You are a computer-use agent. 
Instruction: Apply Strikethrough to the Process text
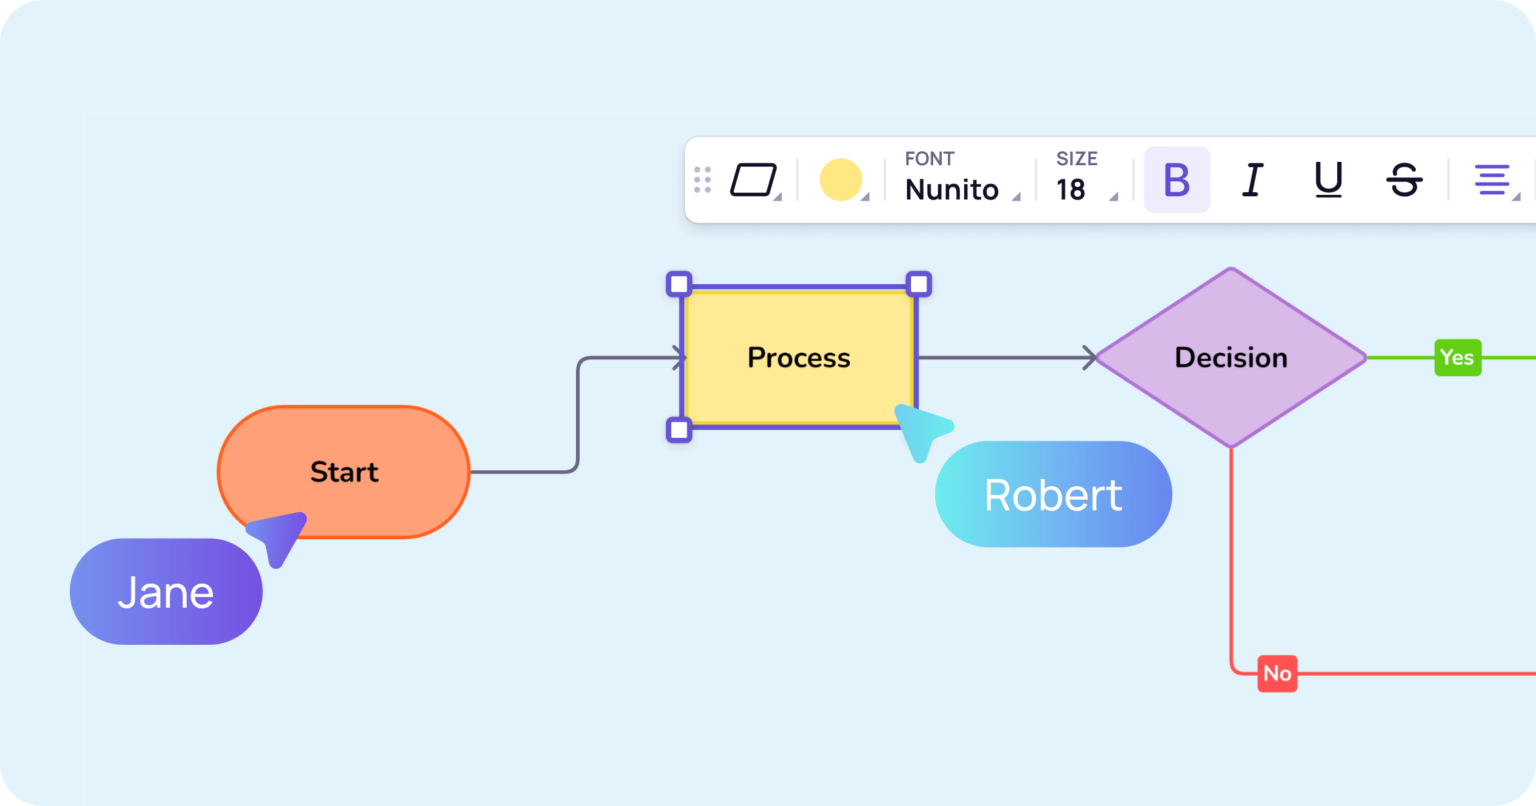pos(1402,180)
